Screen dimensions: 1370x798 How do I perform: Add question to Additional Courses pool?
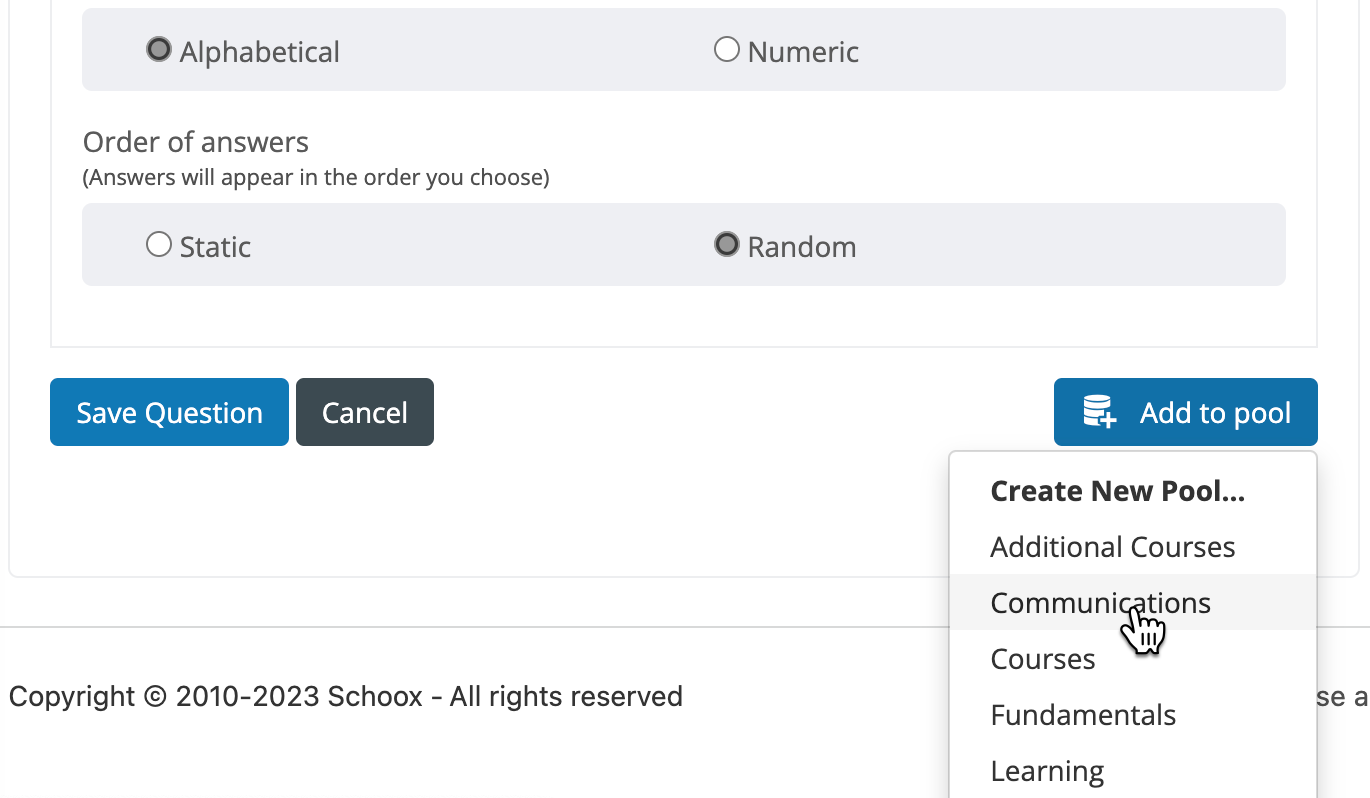(1112, 547)
